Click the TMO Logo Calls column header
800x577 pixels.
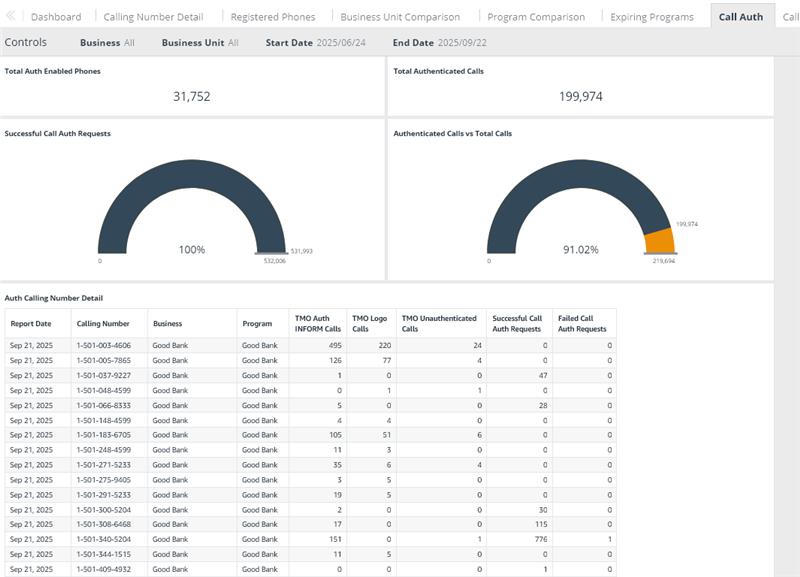[370, 323]
